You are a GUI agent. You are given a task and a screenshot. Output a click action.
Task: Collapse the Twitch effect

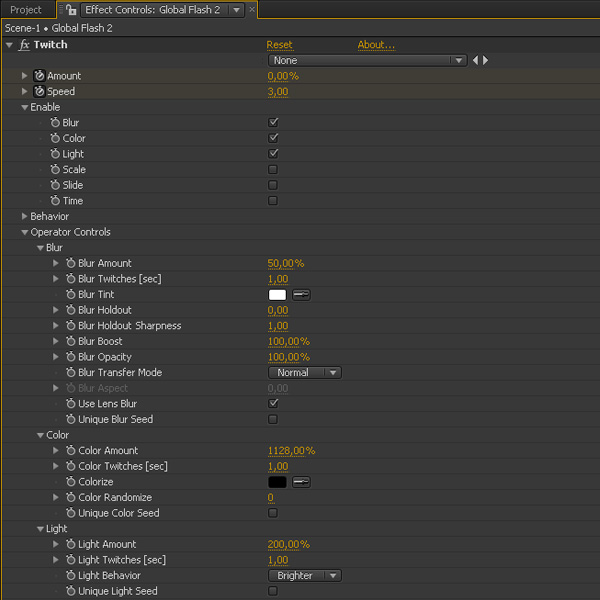coord(9,45)
